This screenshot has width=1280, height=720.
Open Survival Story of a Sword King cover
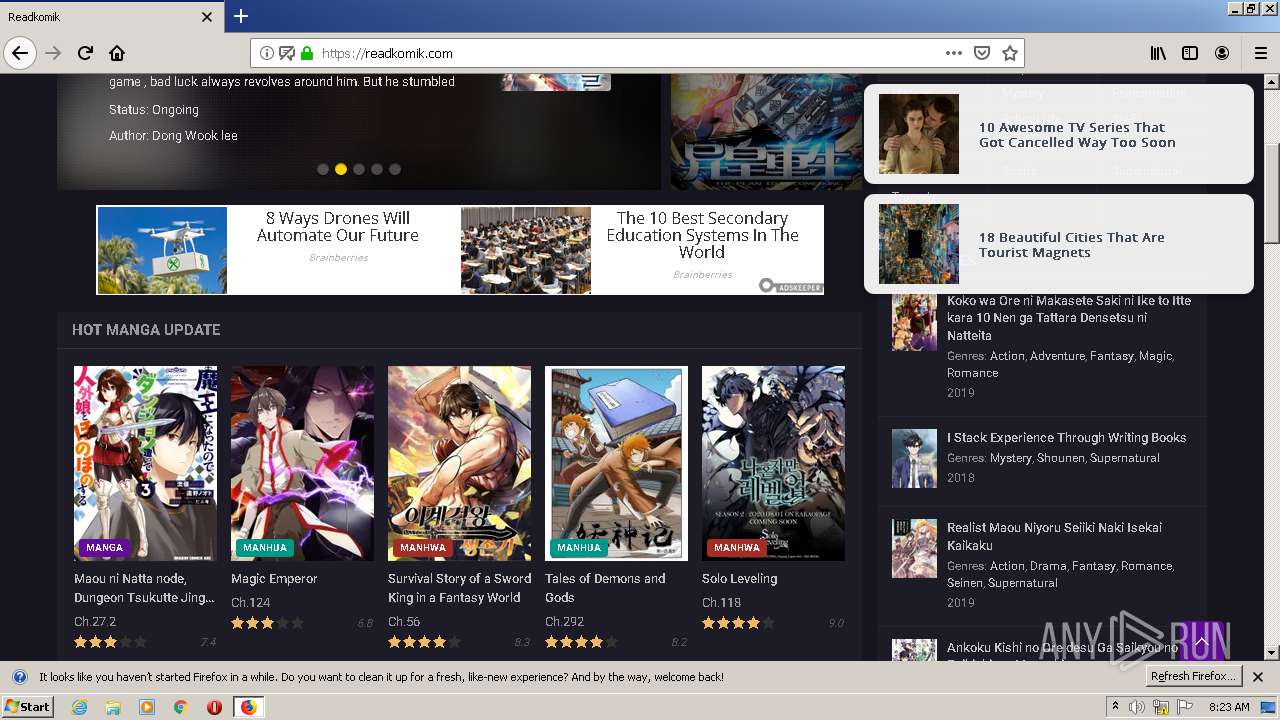tap(459, 463)
